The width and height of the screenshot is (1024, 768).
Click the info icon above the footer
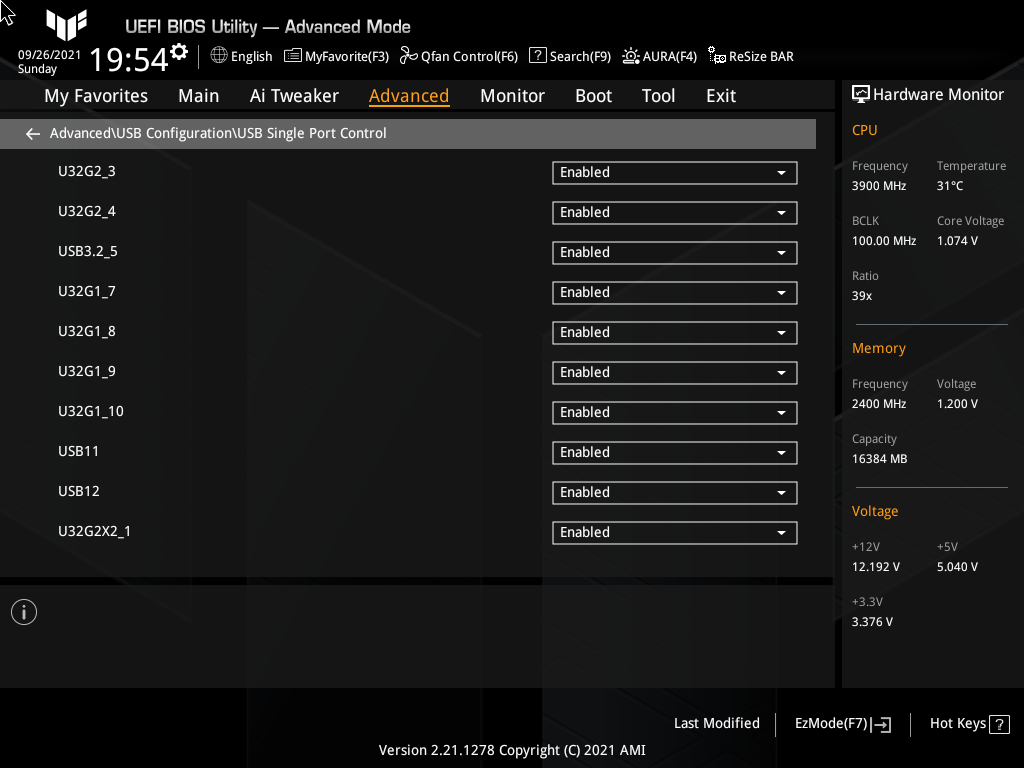(23, 611)
